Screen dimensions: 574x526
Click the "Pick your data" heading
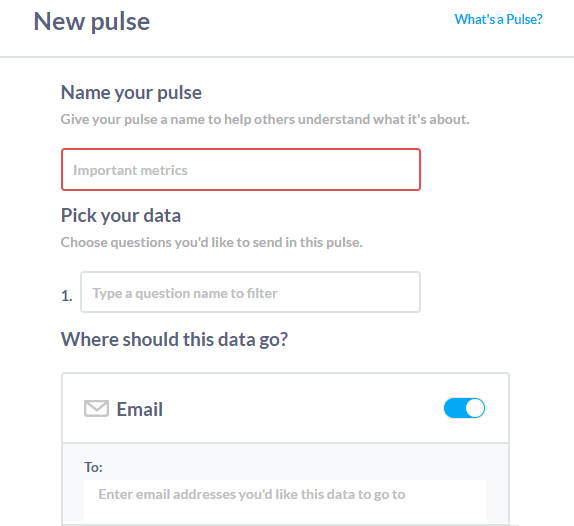coord(121,216)
